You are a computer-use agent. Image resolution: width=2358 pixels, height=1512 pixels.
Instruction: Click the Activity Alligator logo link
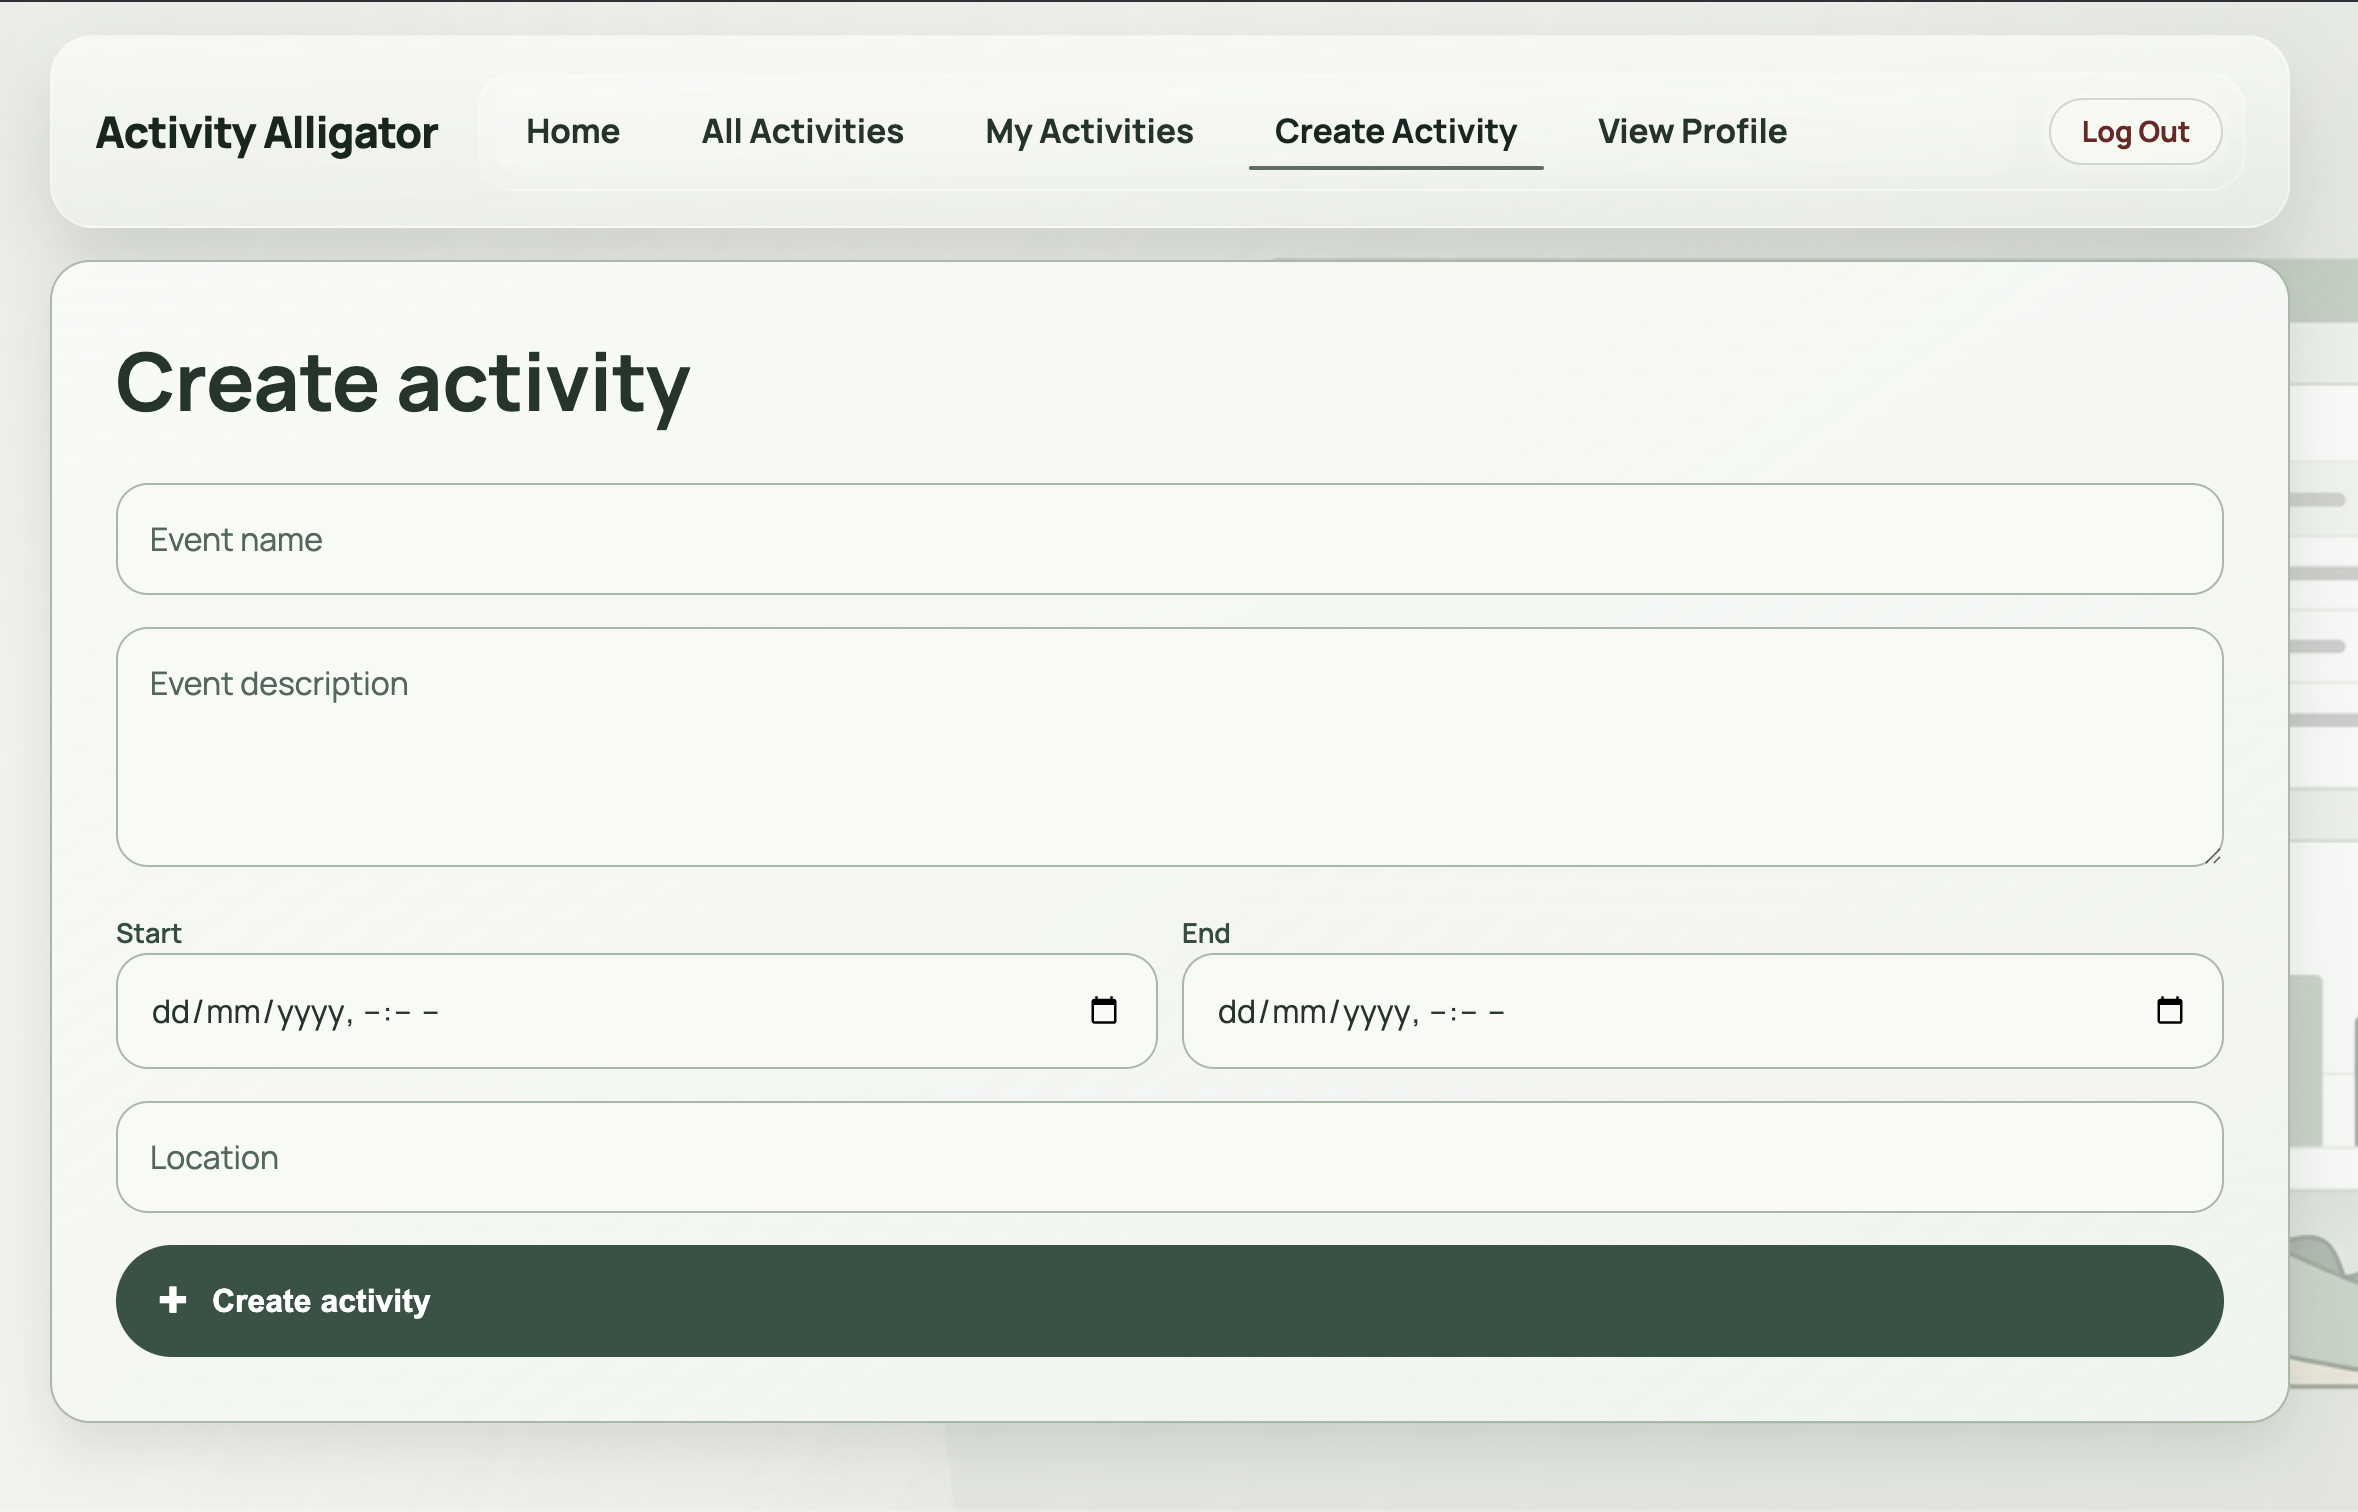[267, 133]
